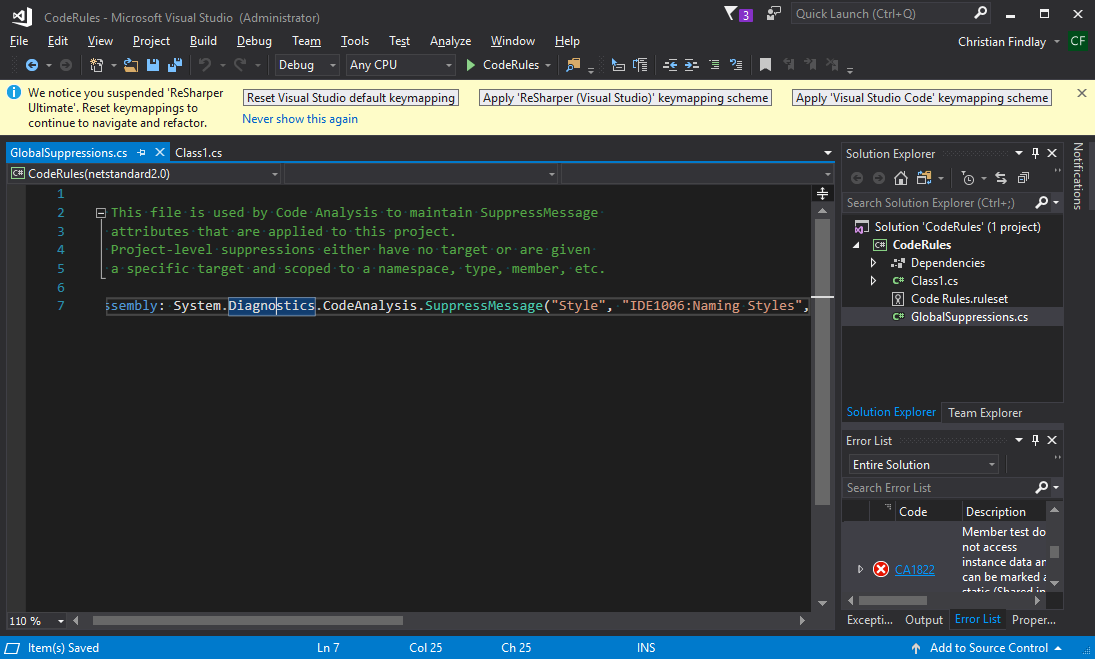Click the editor vertical scrollbar thumb
Image resolution: width=1095 pixels, height=659 pixels.
pos(823,362)
